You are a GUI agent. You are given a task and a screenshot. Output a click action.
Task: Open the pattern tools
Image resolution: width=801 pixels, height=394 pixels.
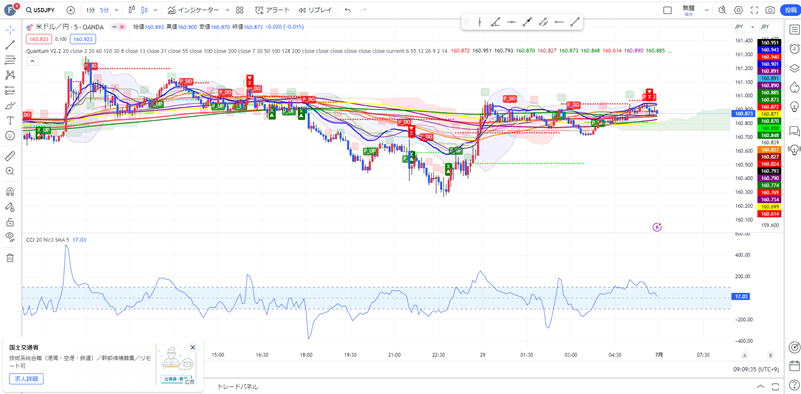click(10, 75)
